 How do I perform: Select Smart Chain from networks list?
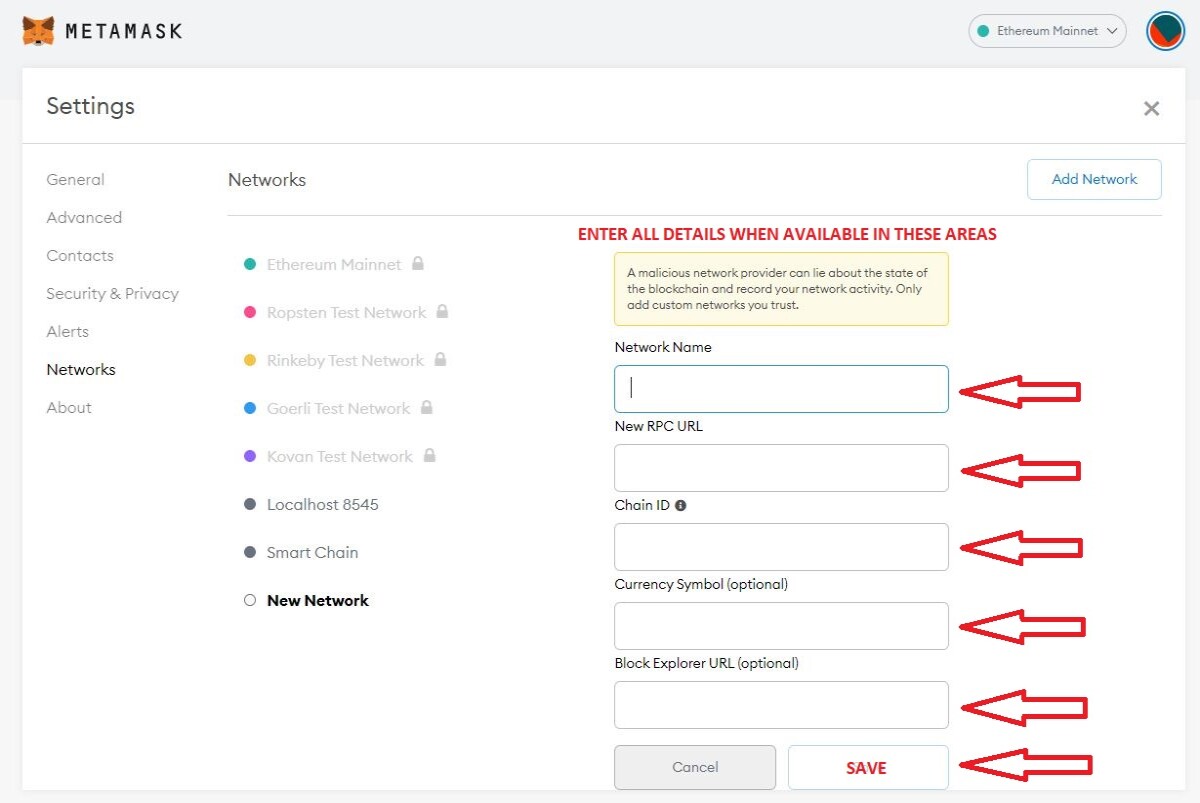click(312, 552)
